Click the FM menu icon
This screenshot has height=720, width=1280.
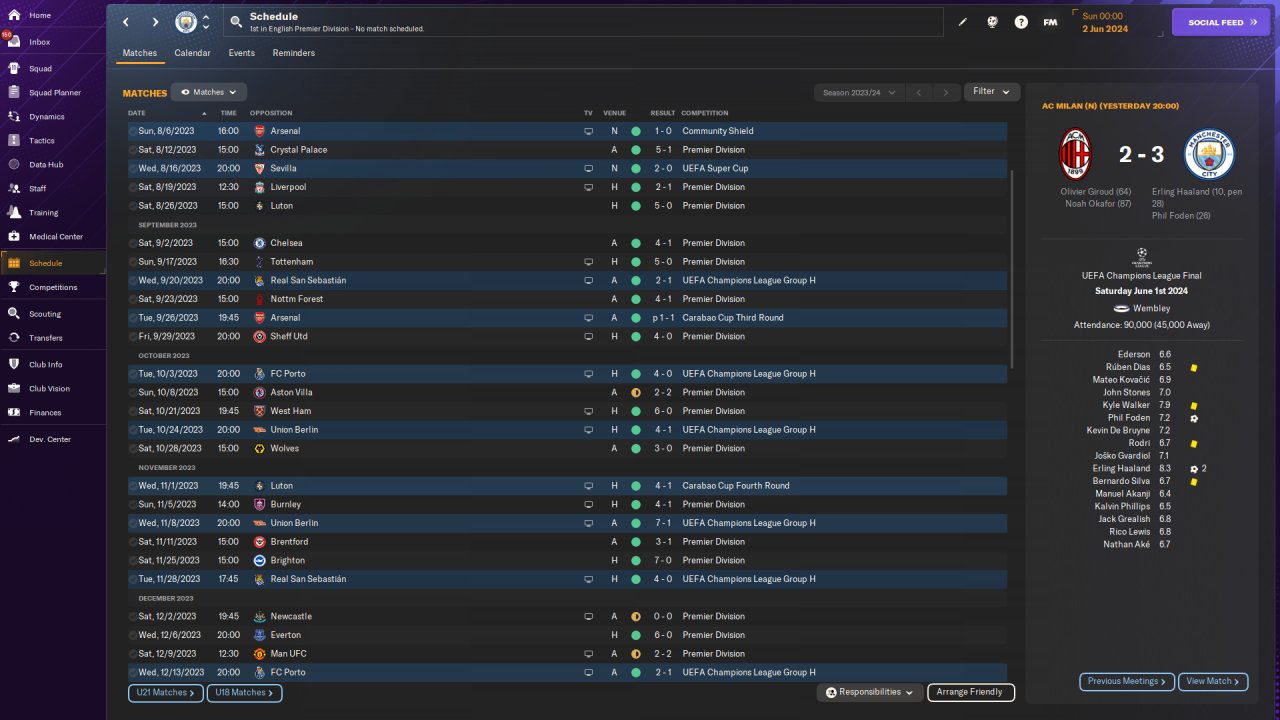click(x=1050, y=22)
